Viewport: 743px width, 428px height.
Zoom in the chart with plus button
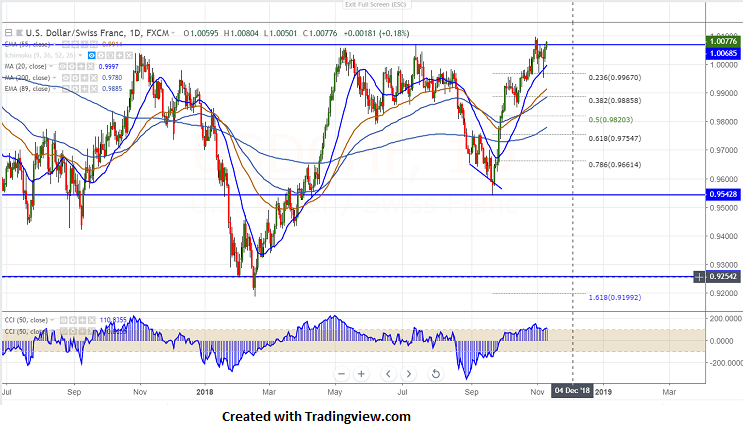point(361,374)
